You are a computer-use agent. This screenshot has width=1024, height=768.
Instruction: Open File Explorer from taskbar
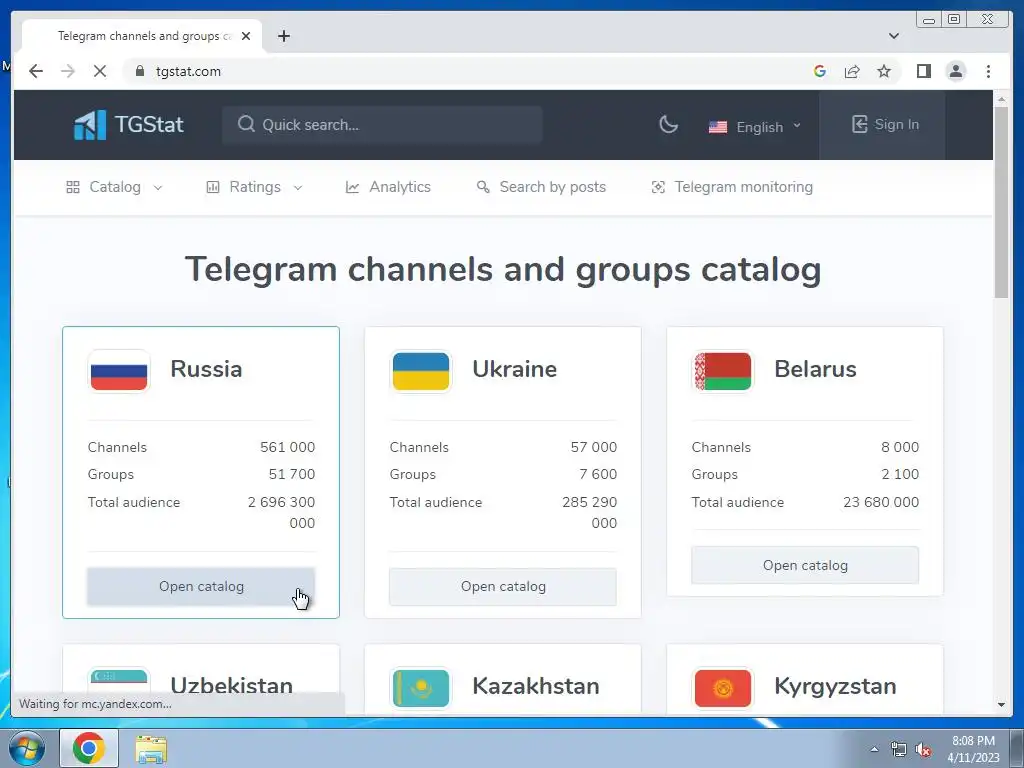click(x=151, y=748)
